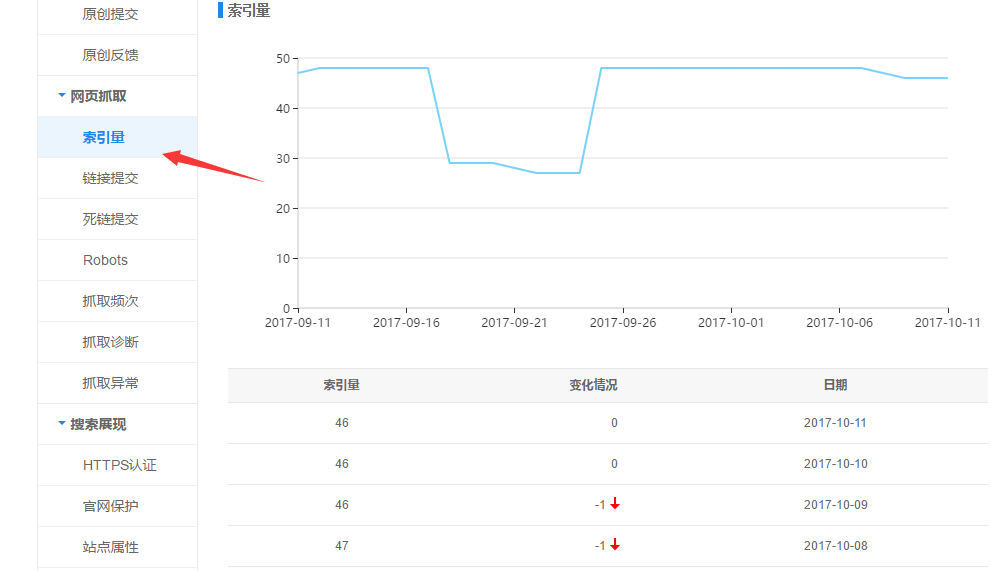991x571 pixels.
Task: Open 抓取异常 report
Action: [110, 383]
